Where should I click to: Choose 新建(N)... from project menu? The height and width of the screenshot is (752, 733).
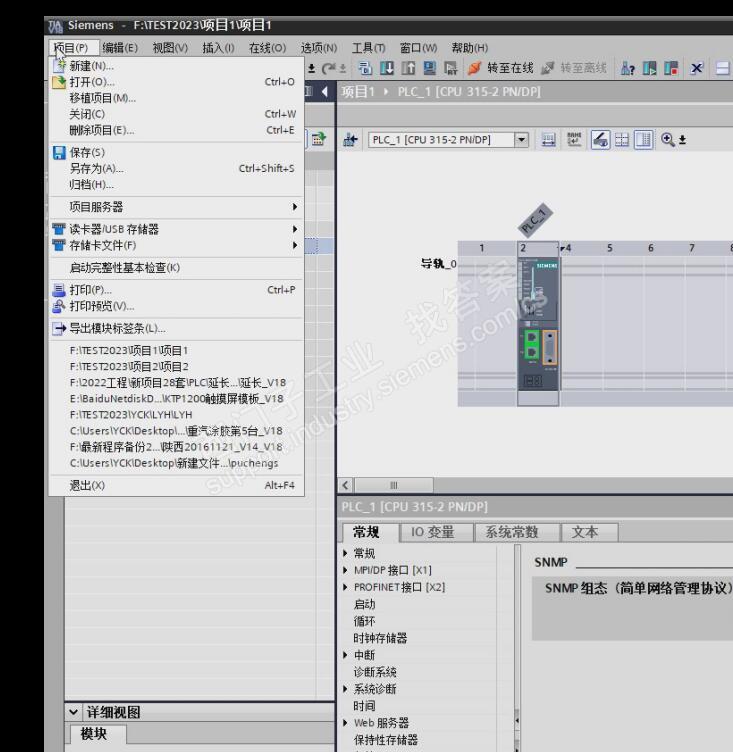(x=177, y=66)
